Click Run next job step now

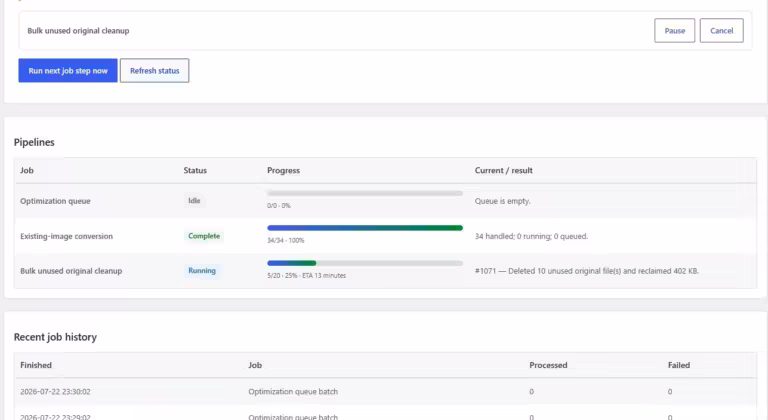click(x=68, y=71)
